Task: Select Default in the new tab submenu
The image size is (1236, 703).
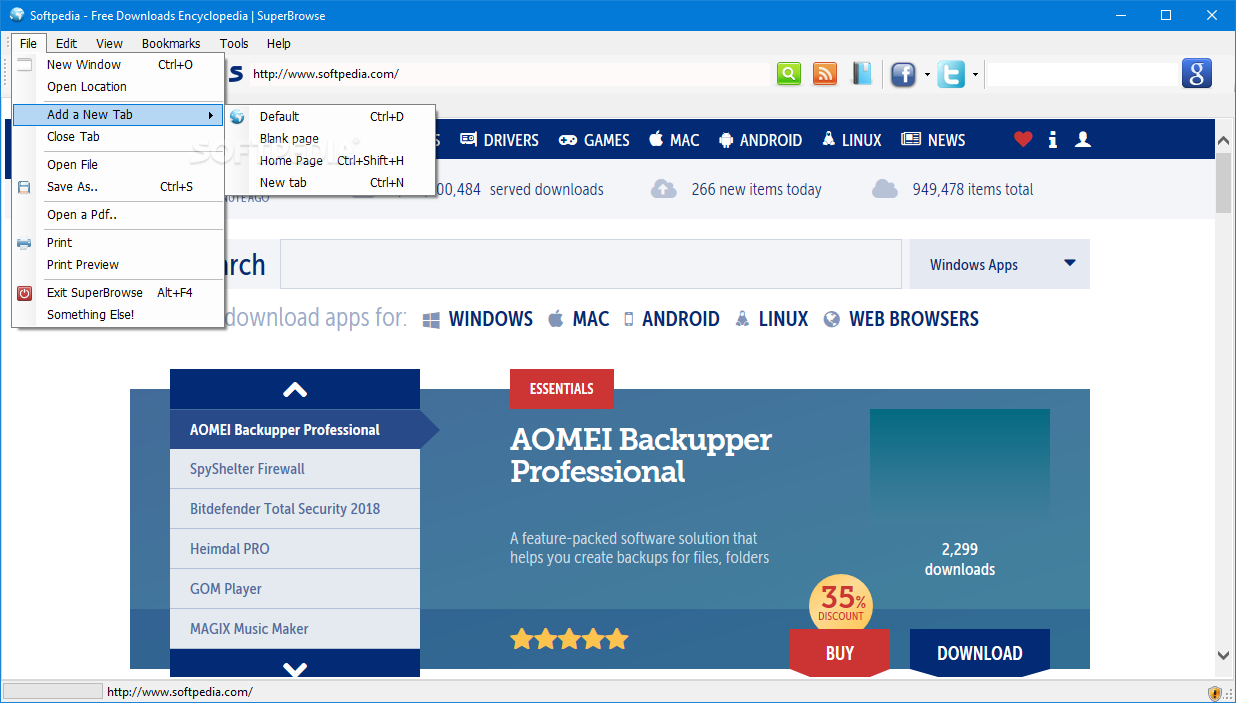Action: click(x=330, y=116)
